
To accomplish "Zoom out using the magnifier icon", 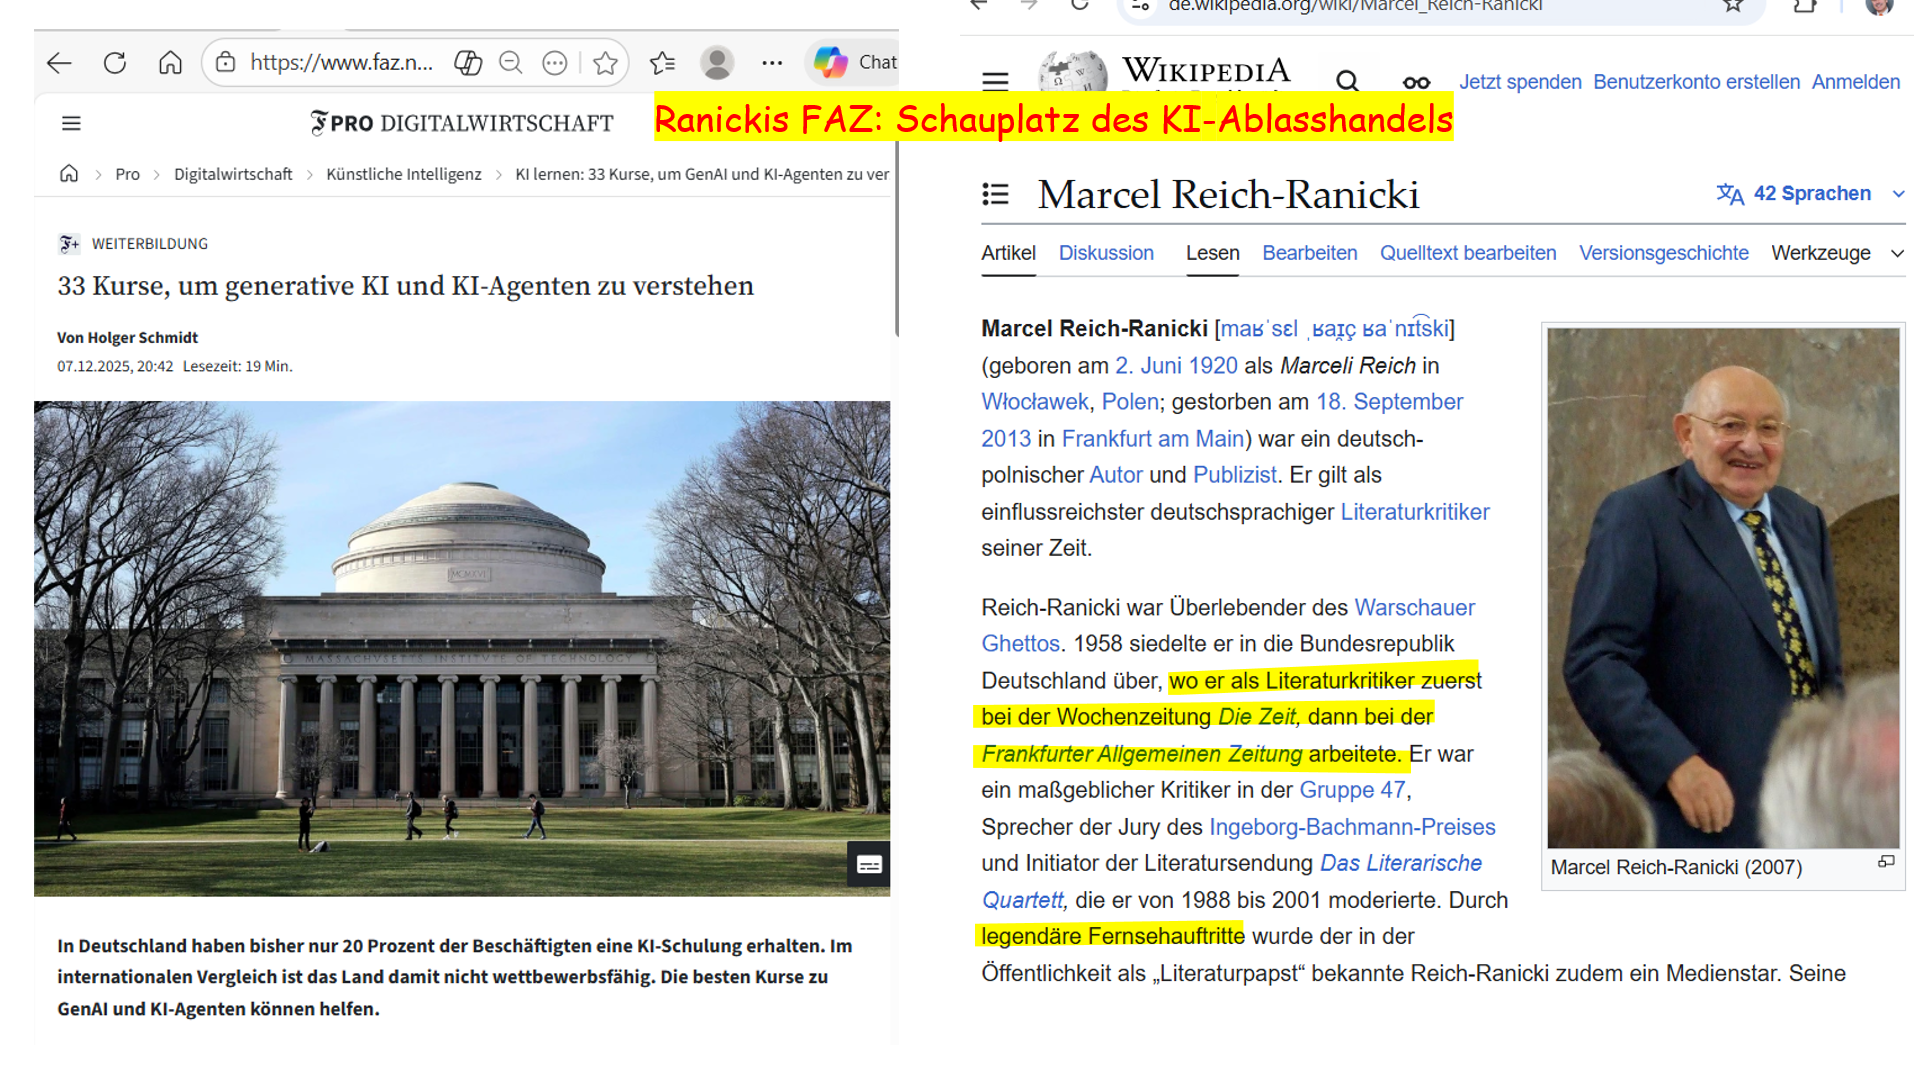I will coord(510,63).
